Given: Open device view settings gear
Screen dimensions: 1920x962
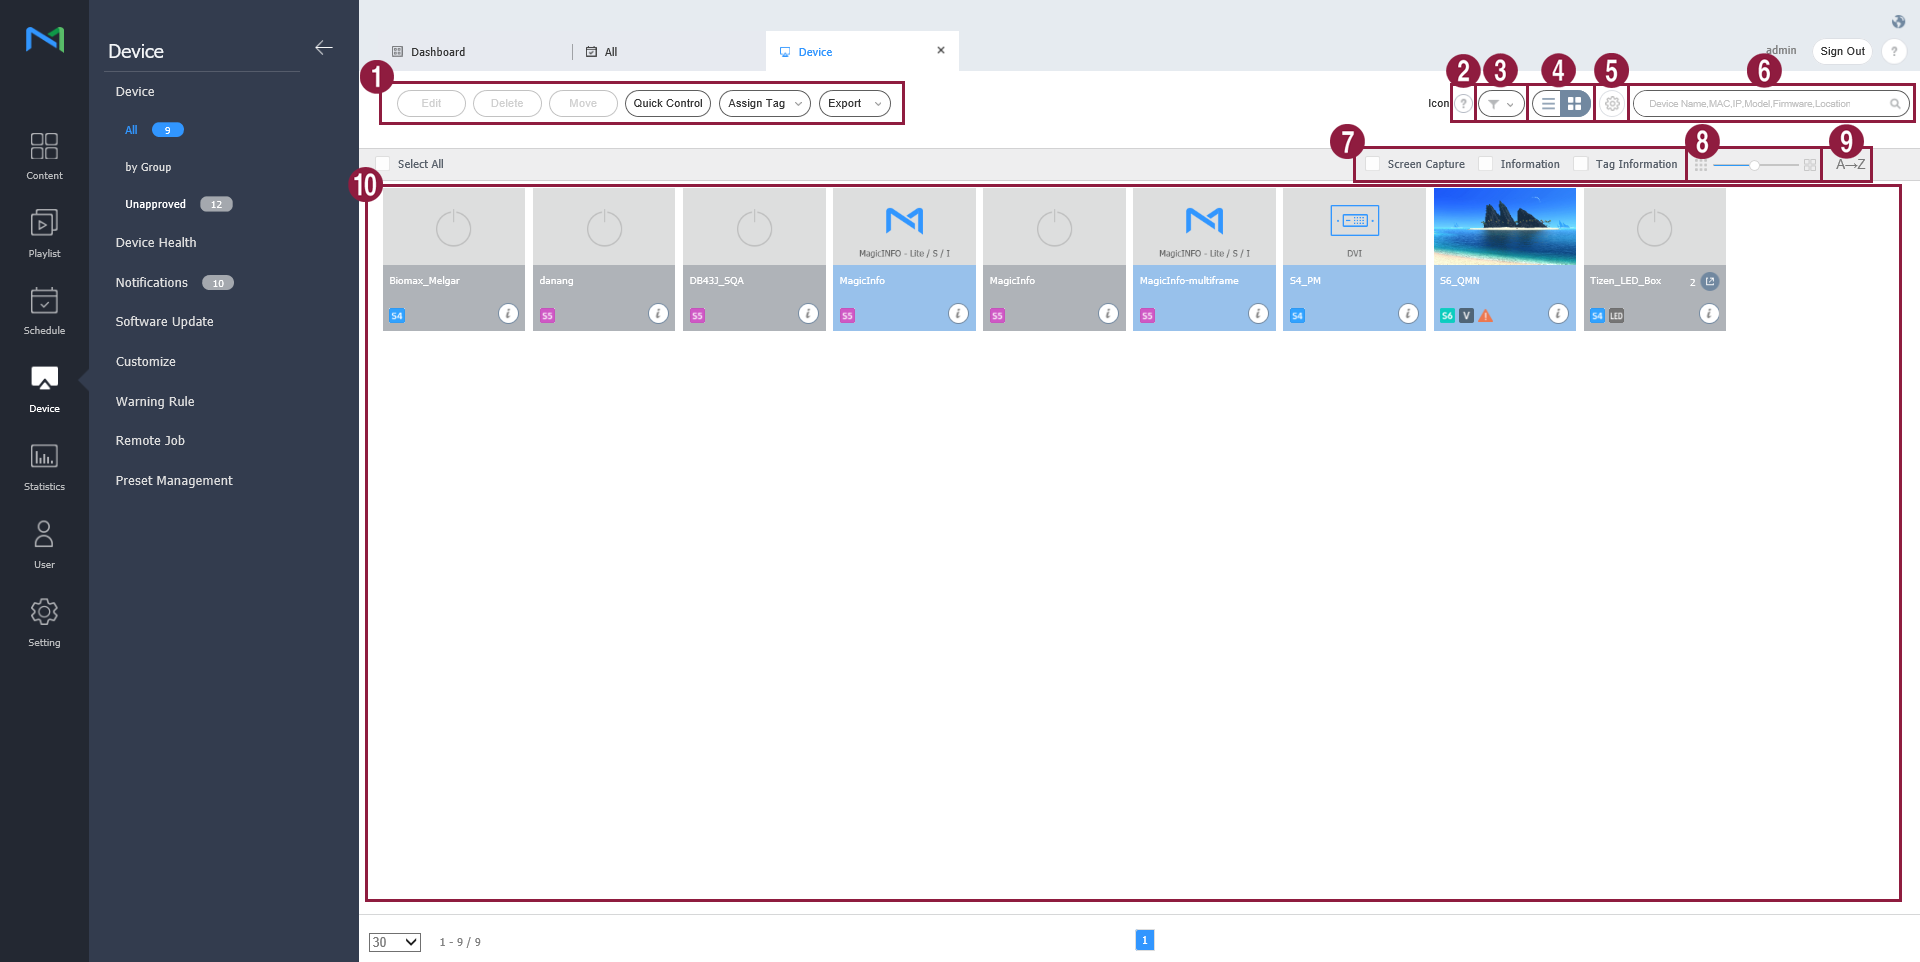Looking at the screenshot, I should coord(1611,104).
